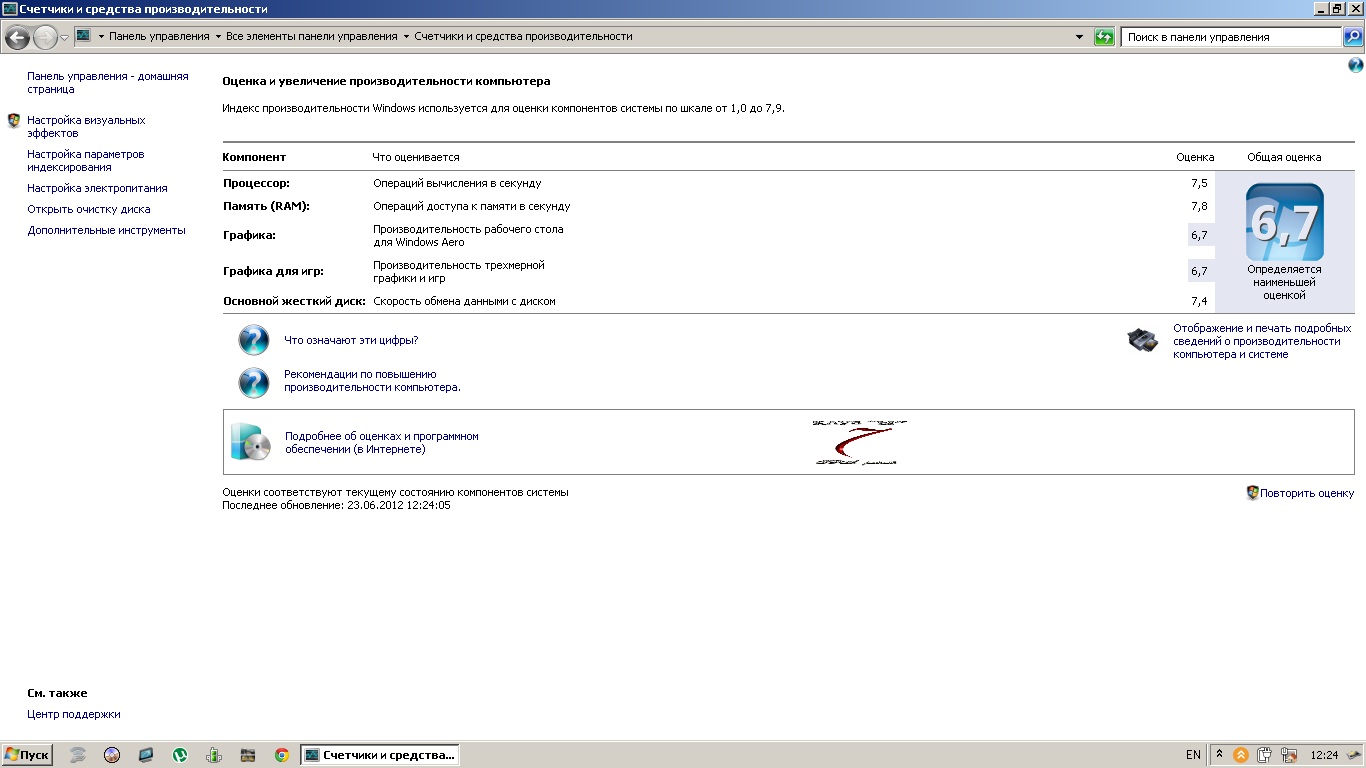Launch uTorrent from taskbar

[180, 755]
